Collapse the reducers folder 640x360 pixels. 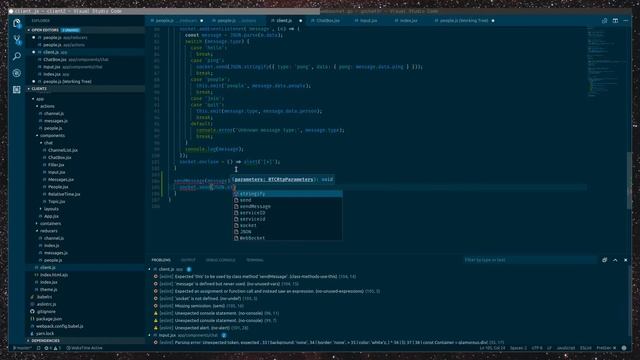click(x=37, y=231)
